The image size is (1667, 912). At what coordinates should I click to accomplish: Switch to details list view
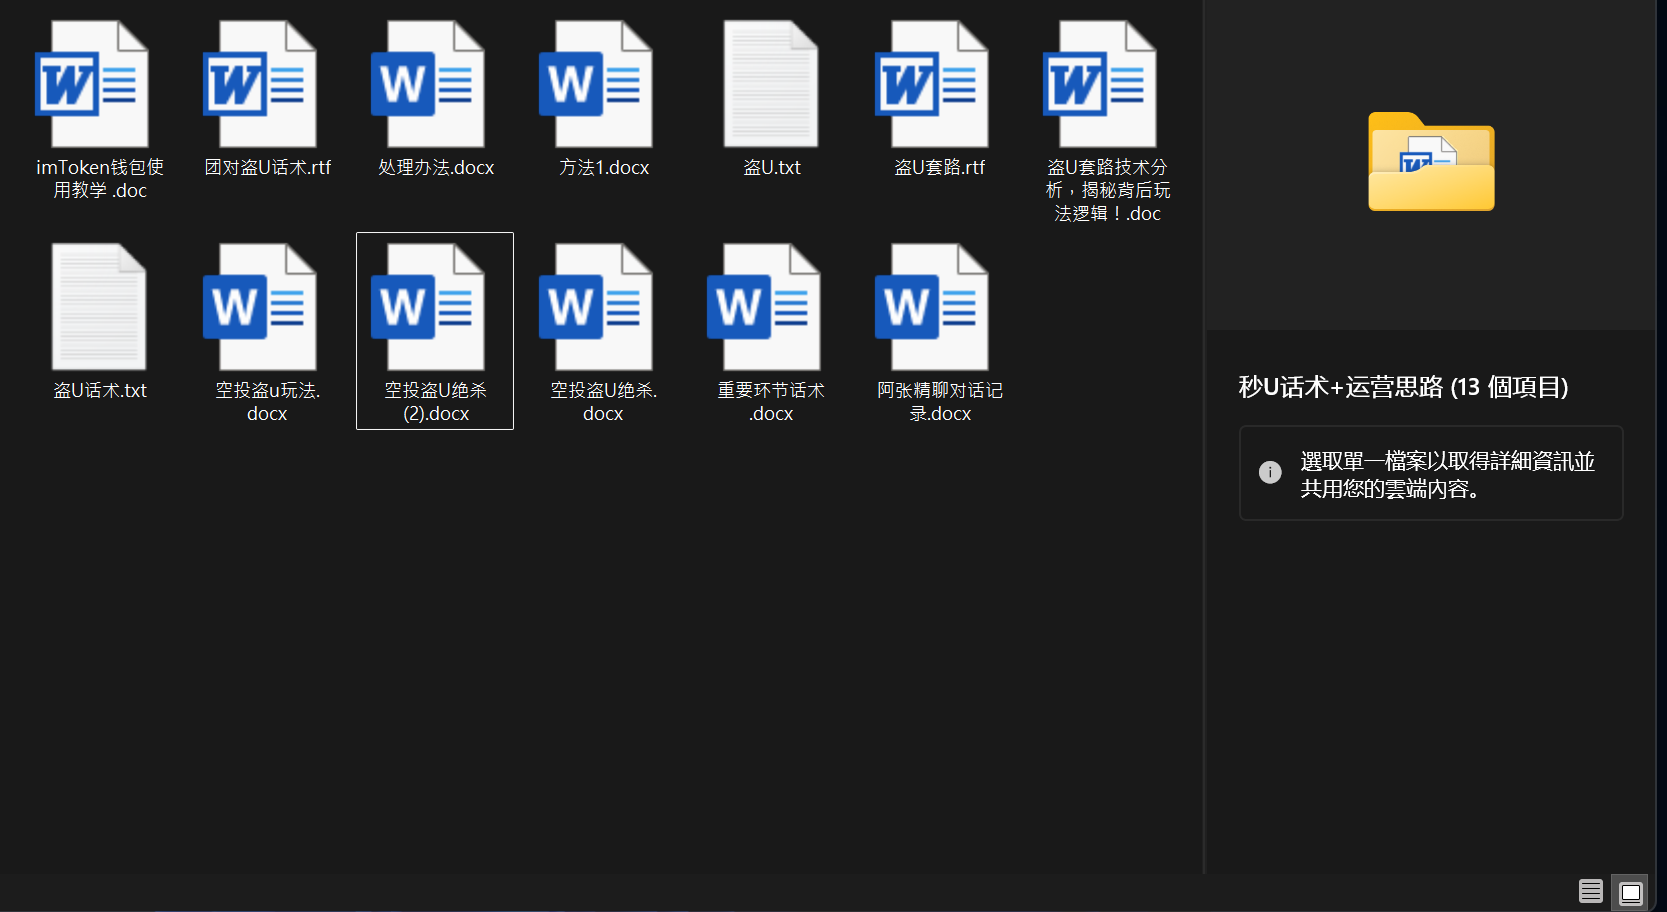[x=1590, y=891]
